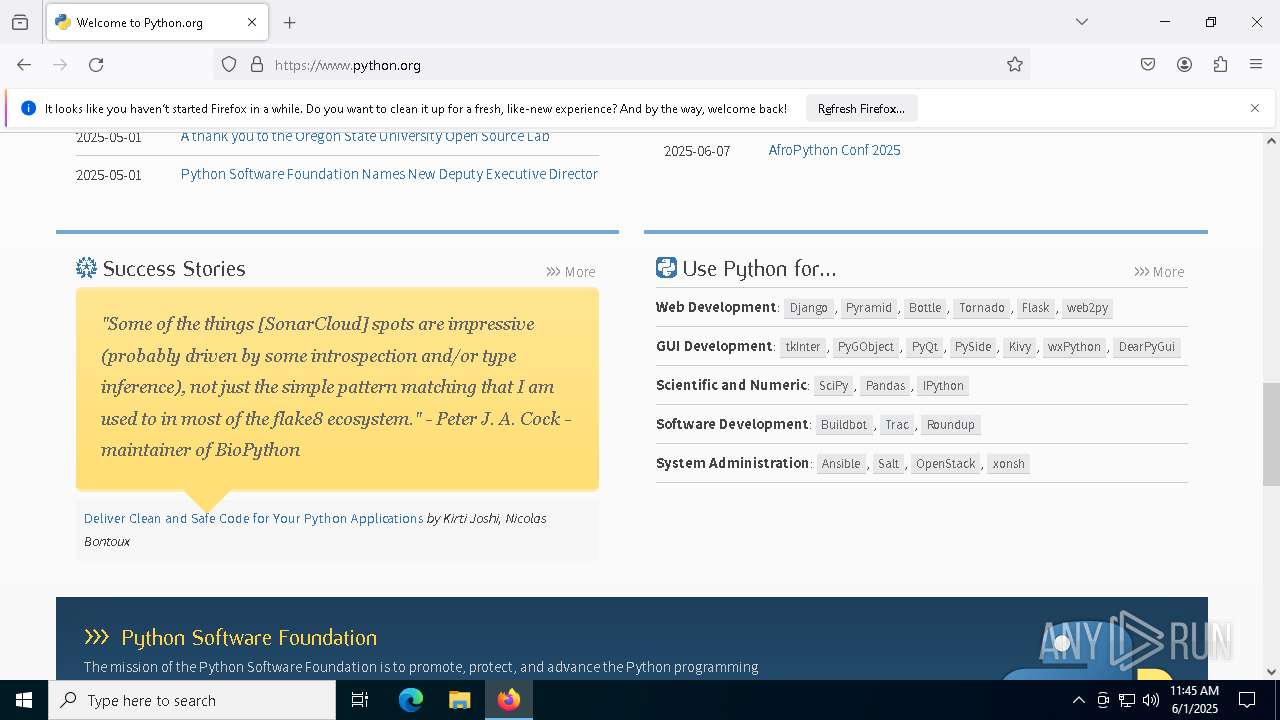This screenshot has width=1280, height=720.
Task: Open SciPy tag link
Action: click(834, 386)
